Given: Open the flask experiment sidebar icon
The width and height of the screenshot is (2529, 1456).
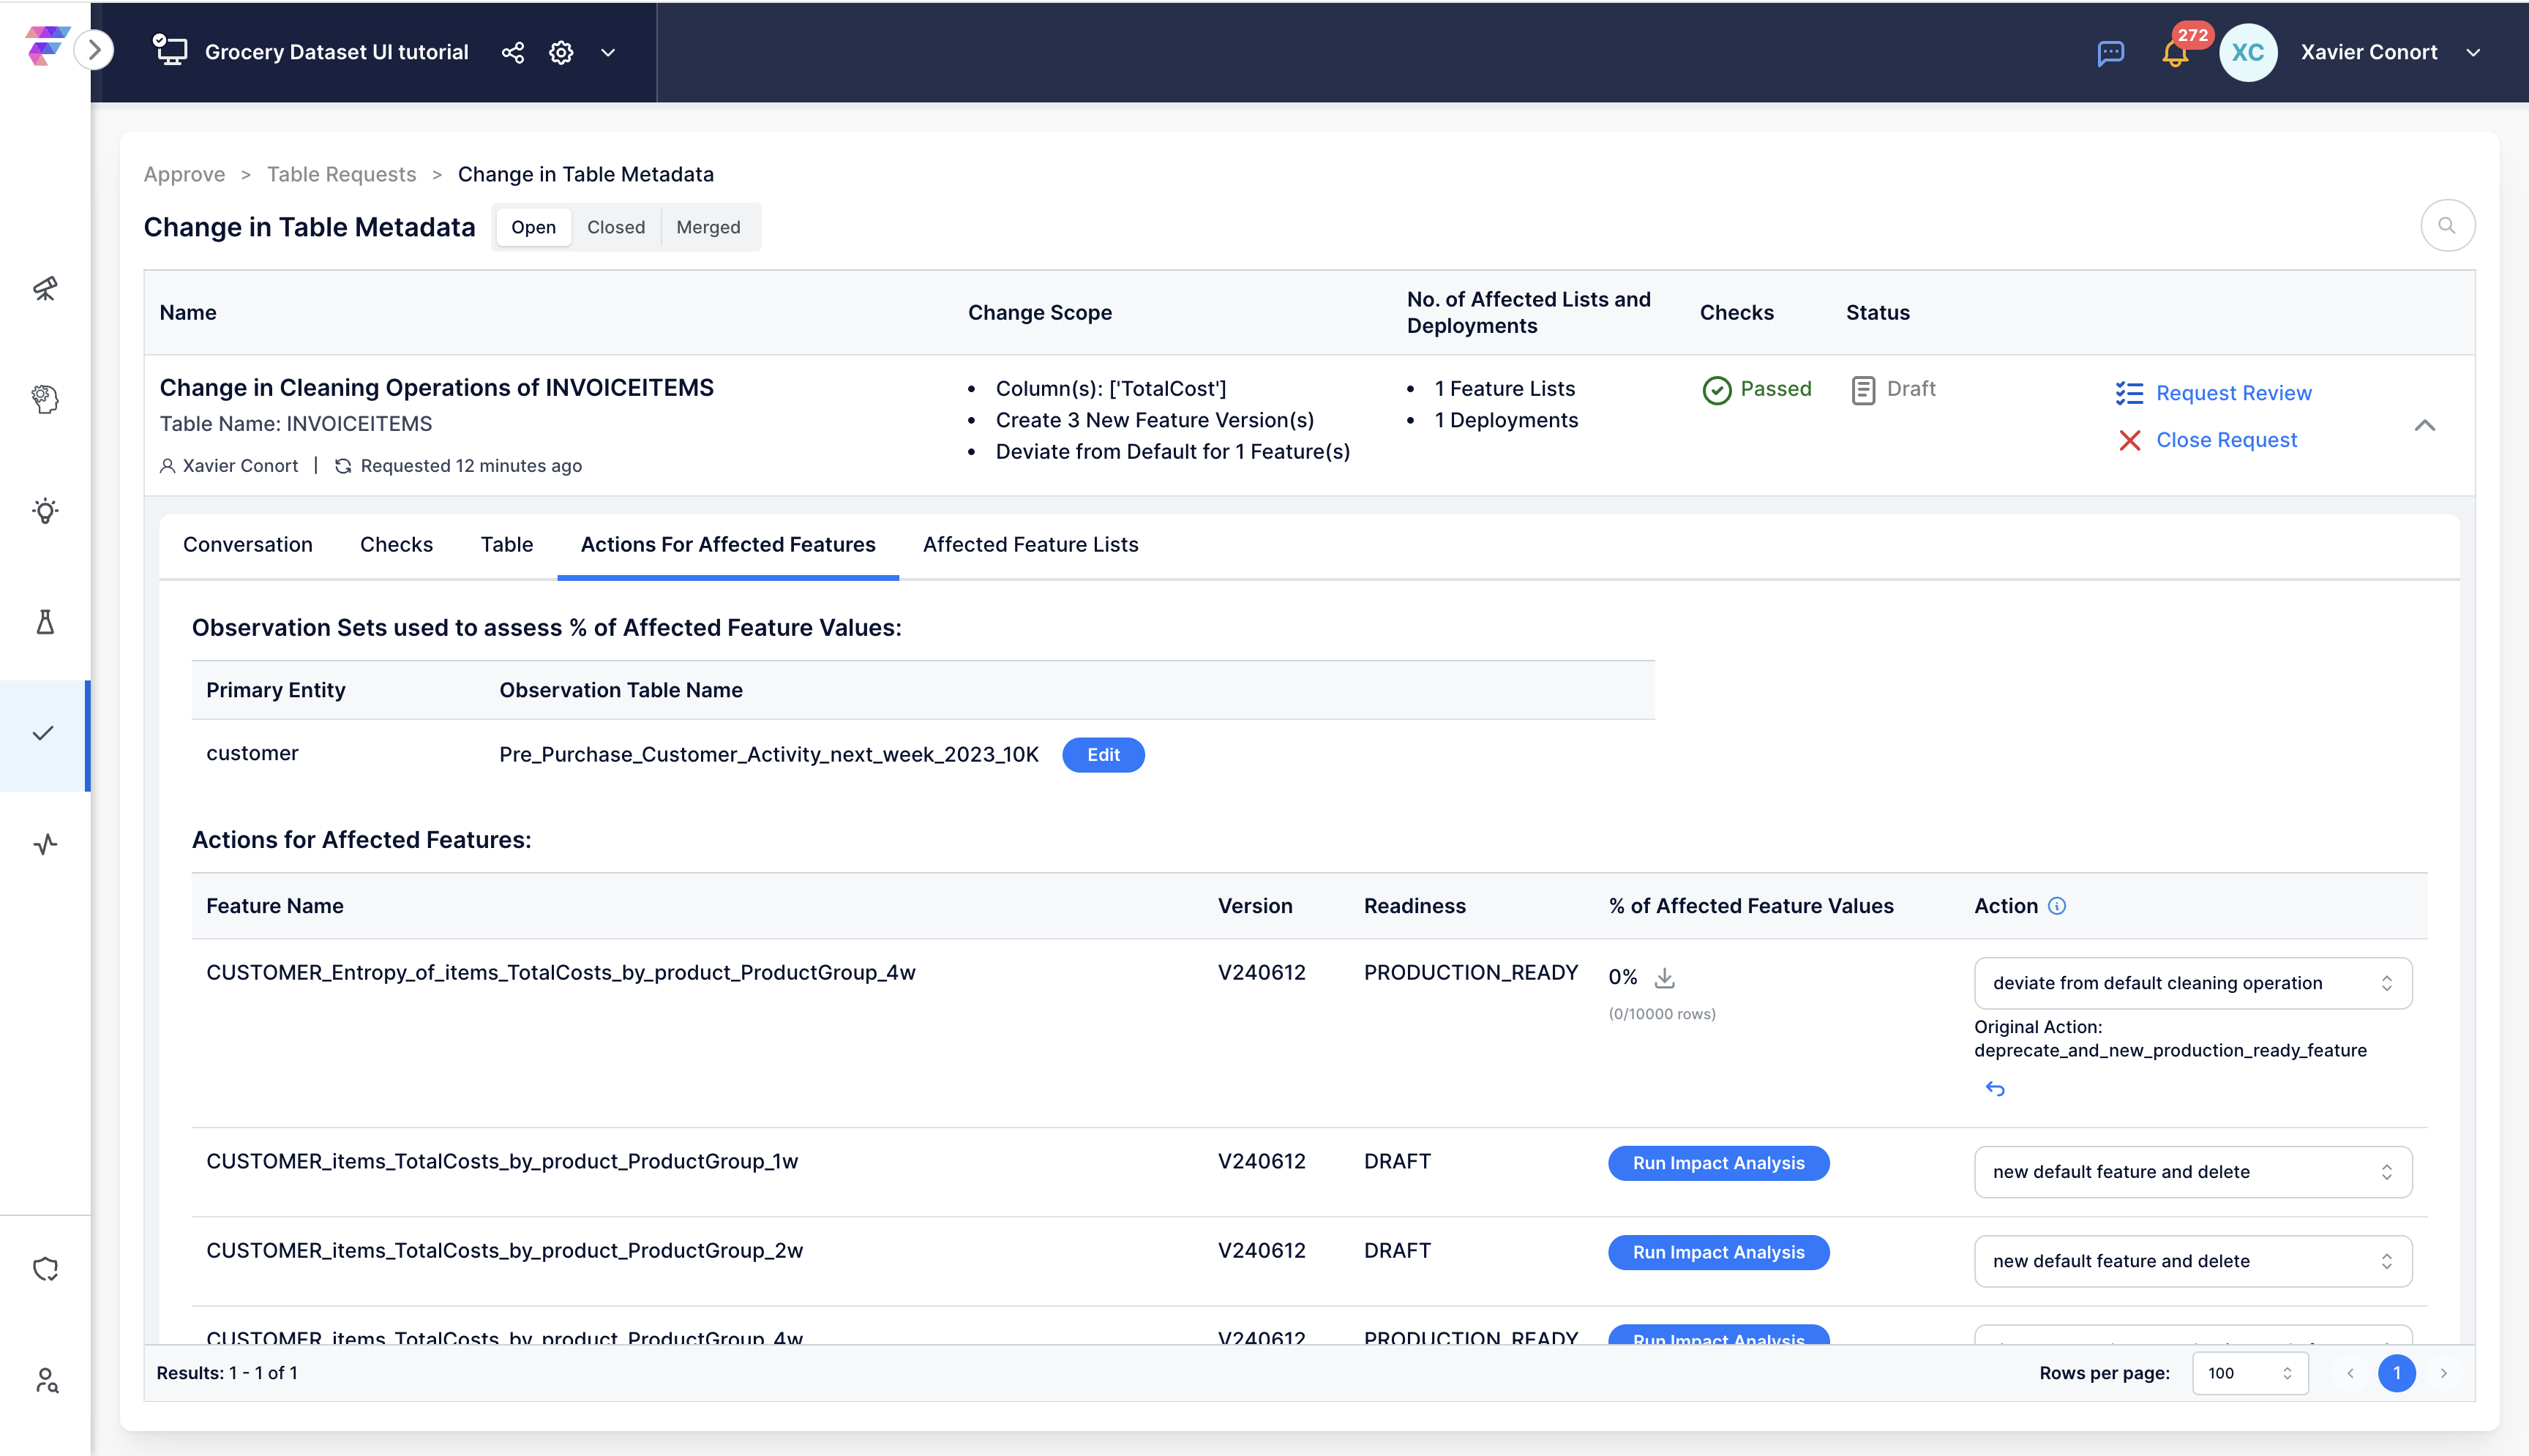Looking at the screenshot, I should (x=45, y=622).
